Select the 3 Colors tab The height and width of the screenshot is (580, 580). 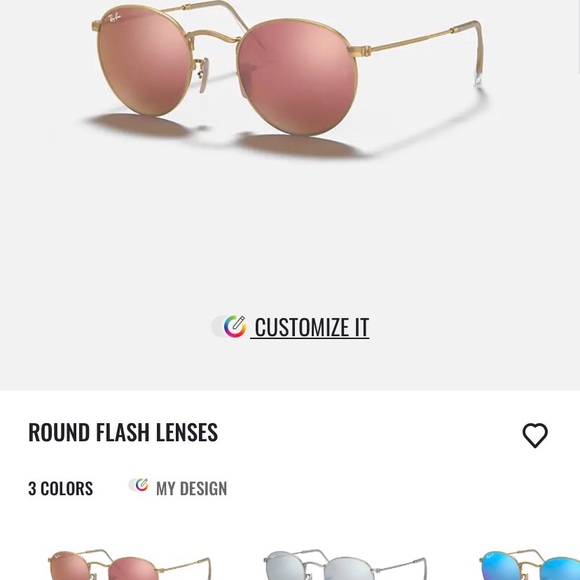tap(61, 488)
